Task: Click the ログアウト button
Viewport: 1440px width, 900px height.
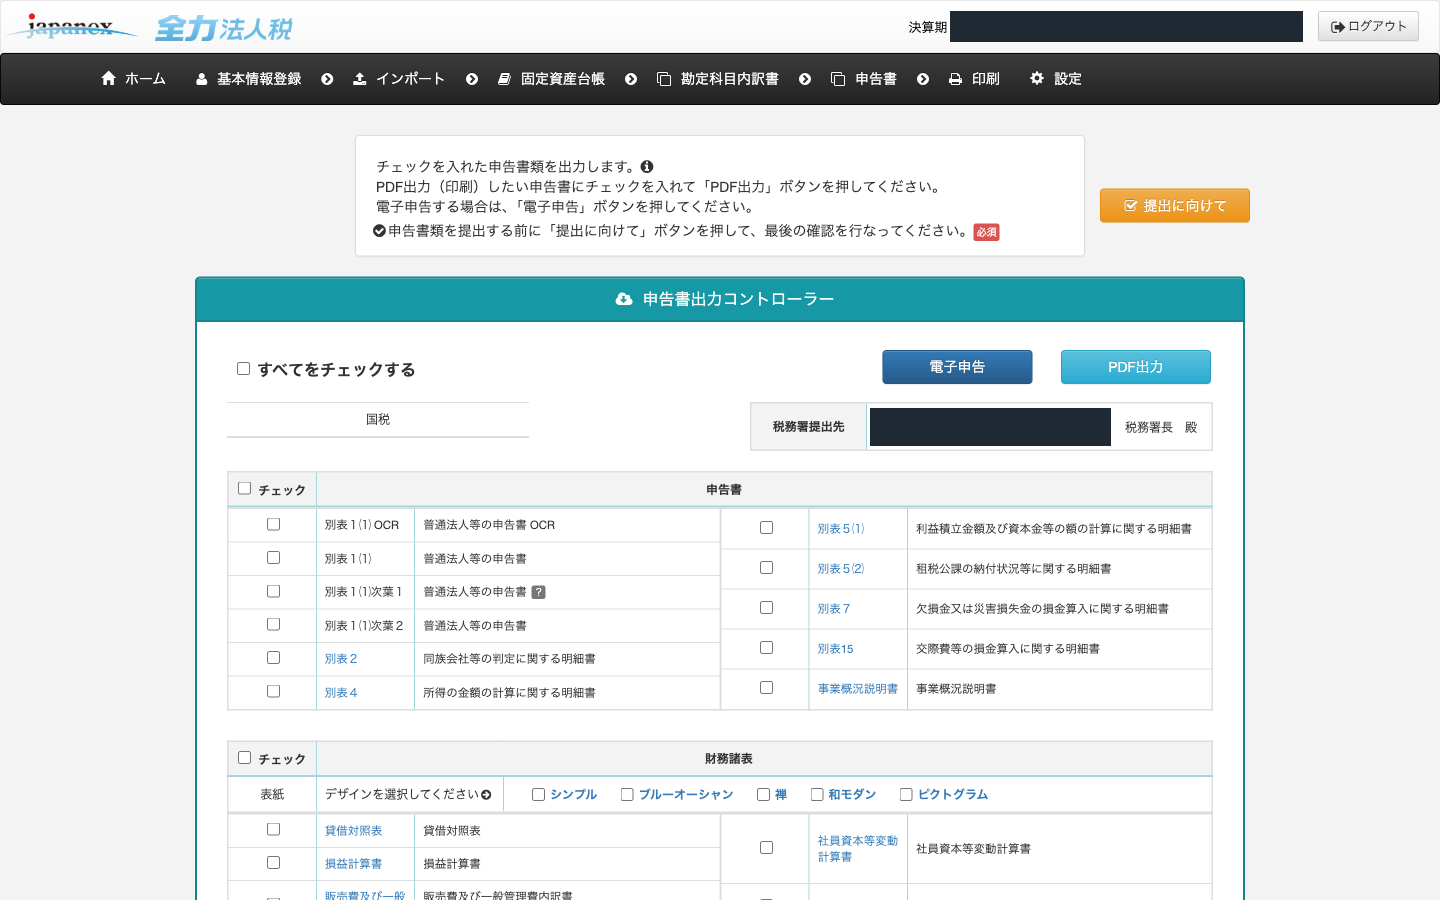Action: click(x=1368, y=26)
